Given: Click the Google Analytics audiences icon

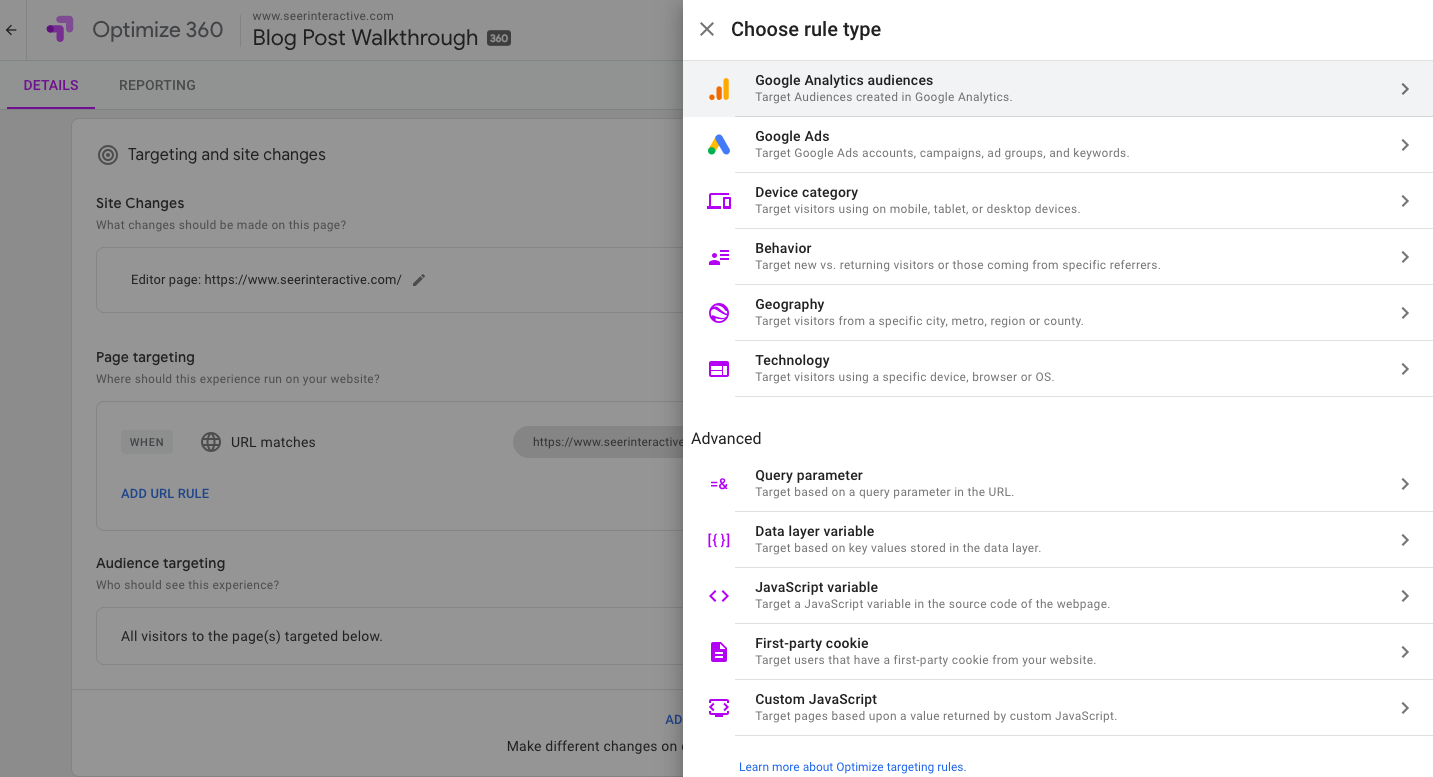Looking at the screenshot, I should point(719,89).
